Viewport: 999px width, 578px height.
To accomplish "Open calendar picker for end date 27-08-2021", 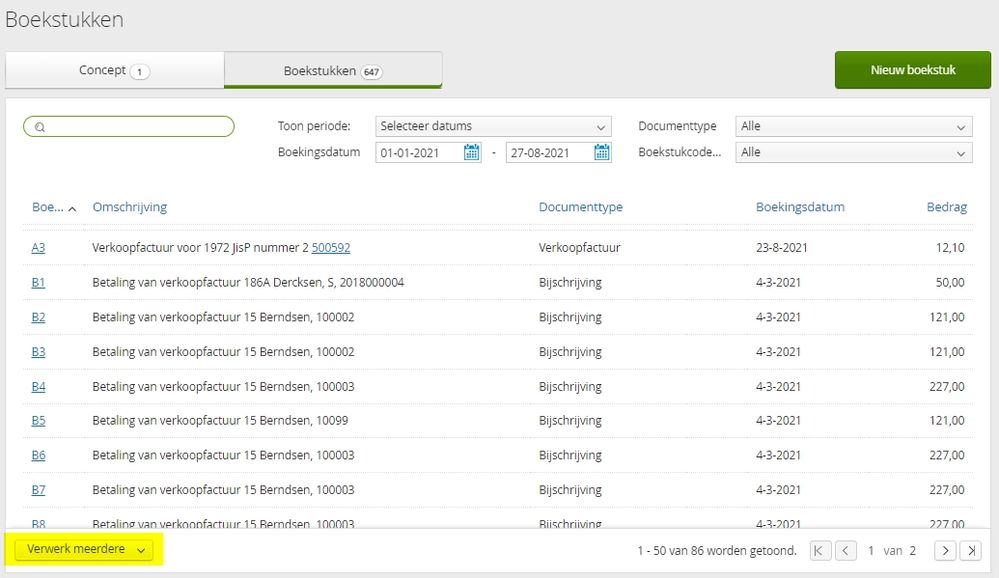I will (x=601, y=153).
